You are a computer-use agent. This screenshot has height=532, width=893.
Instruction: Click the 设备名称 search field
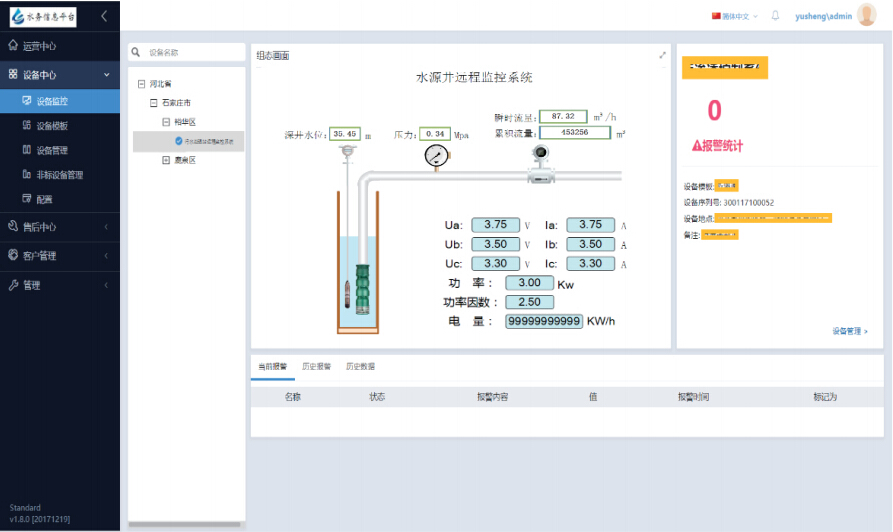pyautogui.click(x=190, y=52)
